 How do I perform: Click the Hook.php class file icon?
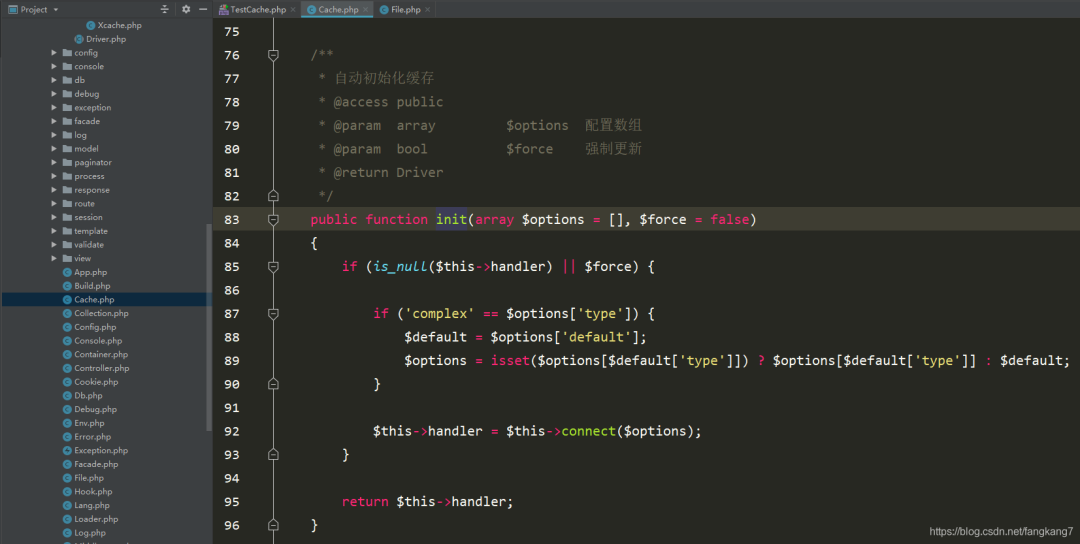67,492
